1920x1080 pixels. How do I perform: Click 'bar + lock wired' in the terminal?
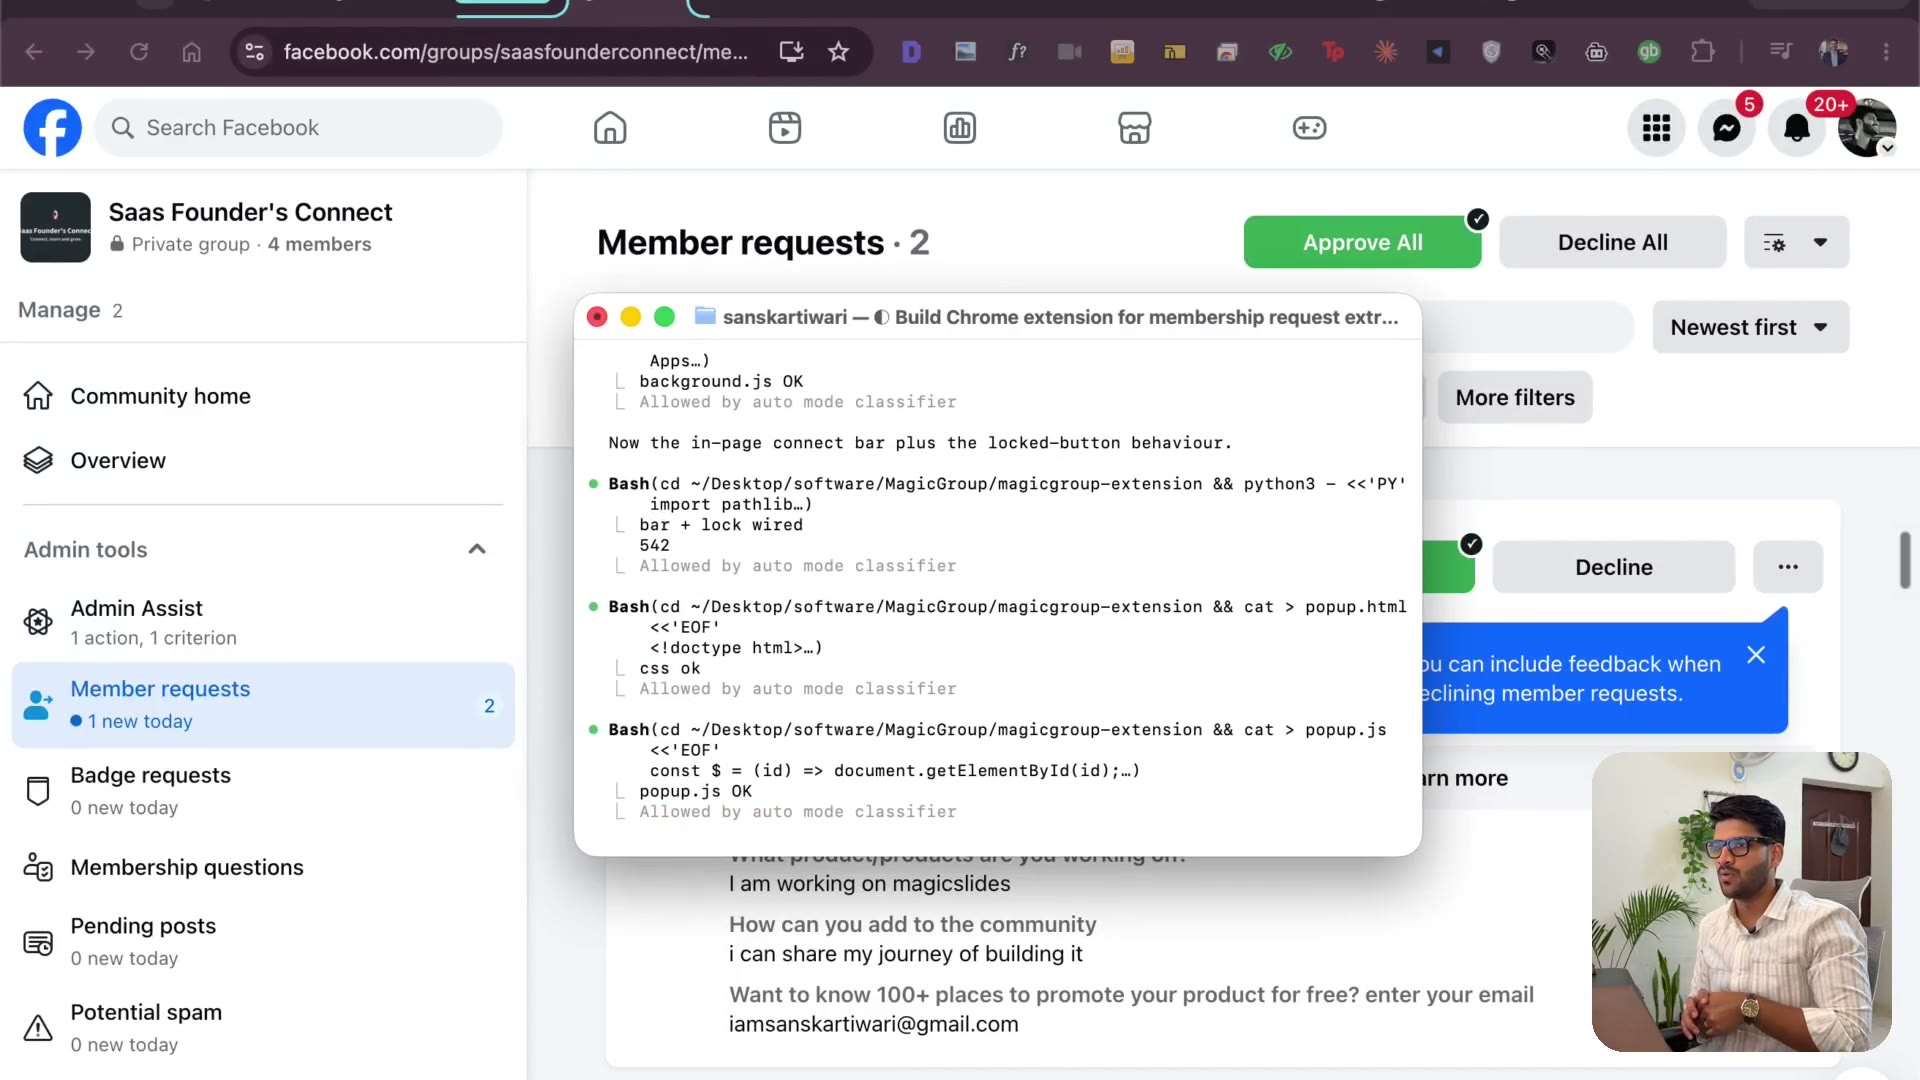coord(721,525)
